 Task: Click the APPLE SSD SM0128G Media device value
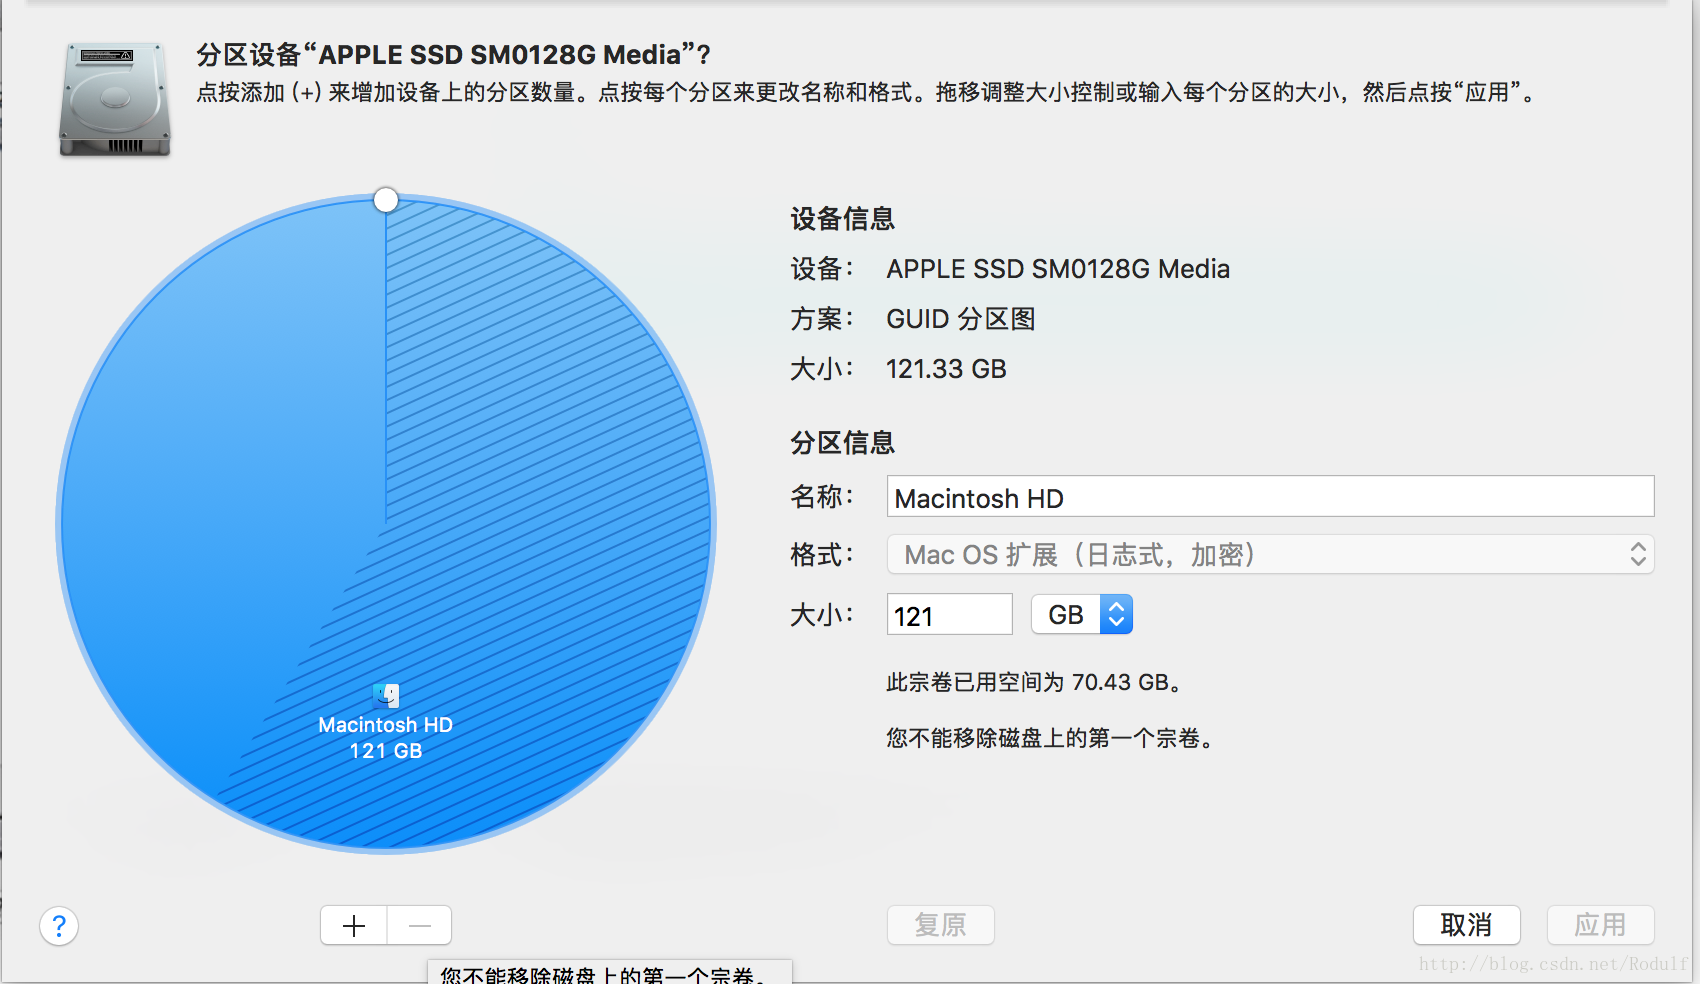[1058, 269]
